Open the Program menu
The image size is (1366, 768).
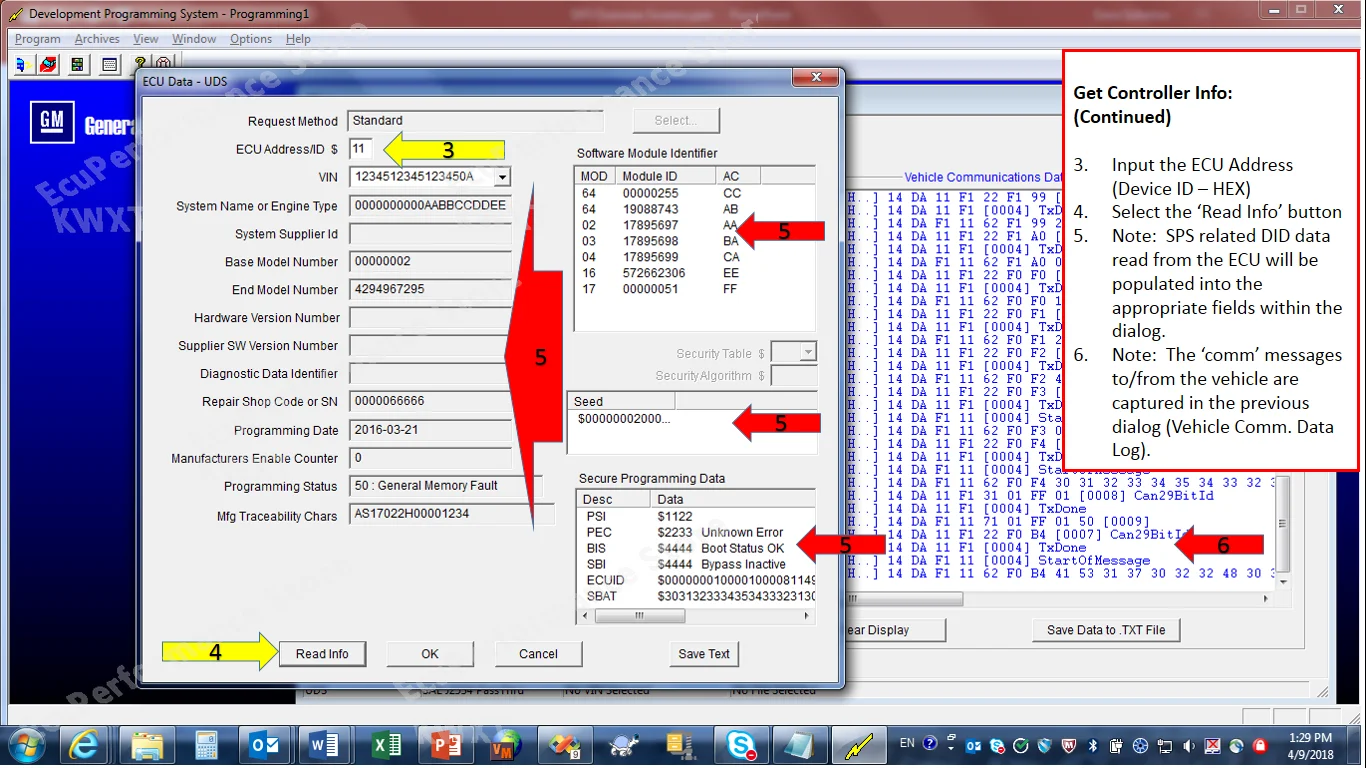click(38, 39)
